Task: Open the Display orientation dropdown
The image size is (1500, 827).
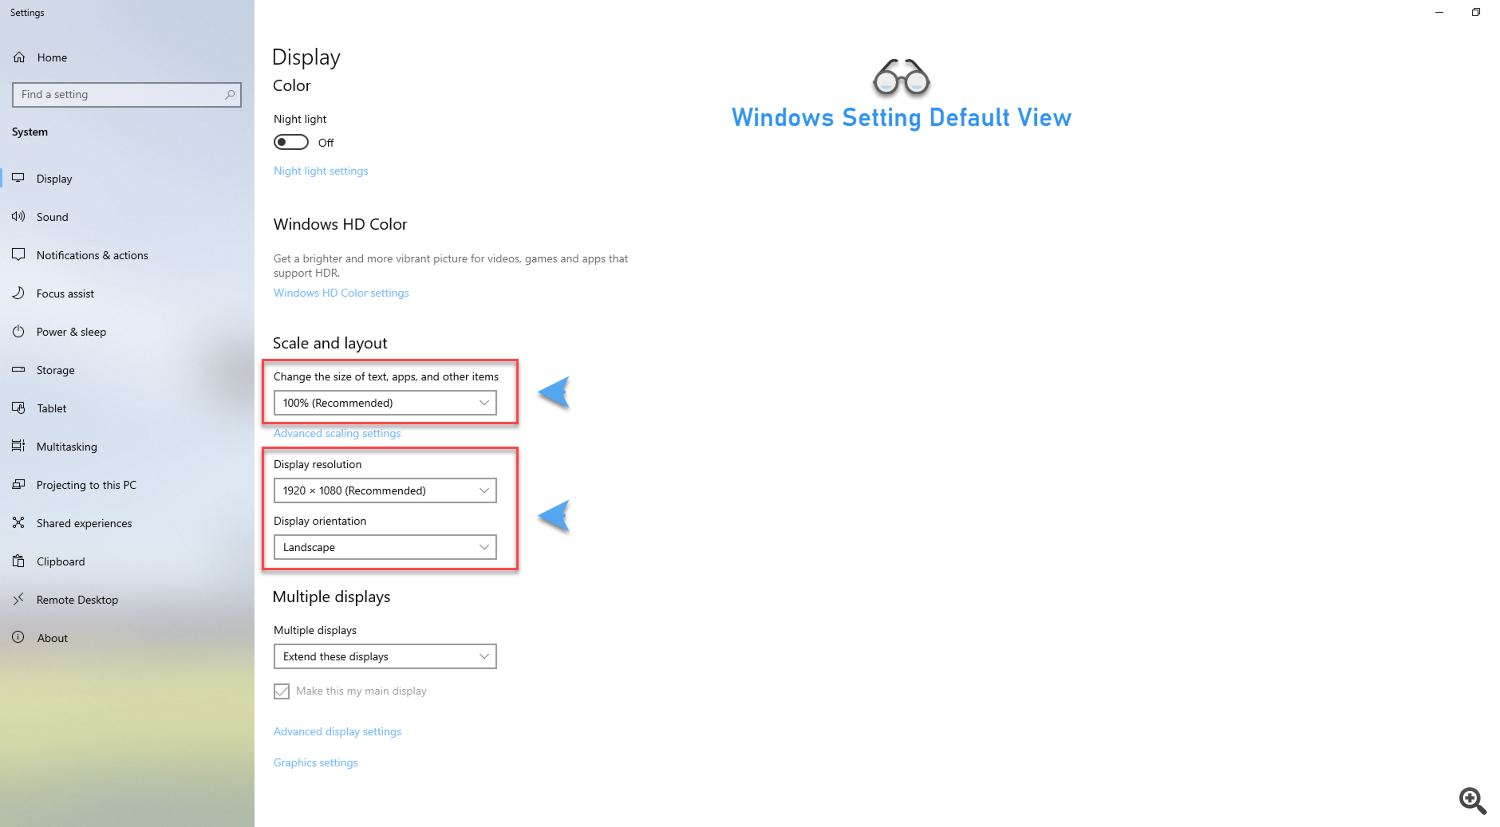Action: (385, 547)
